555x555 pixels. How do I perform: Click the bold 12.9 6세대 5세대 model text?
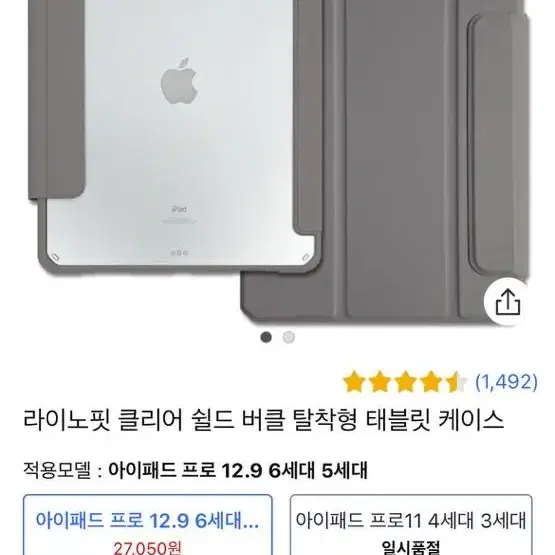click(294, 470)
